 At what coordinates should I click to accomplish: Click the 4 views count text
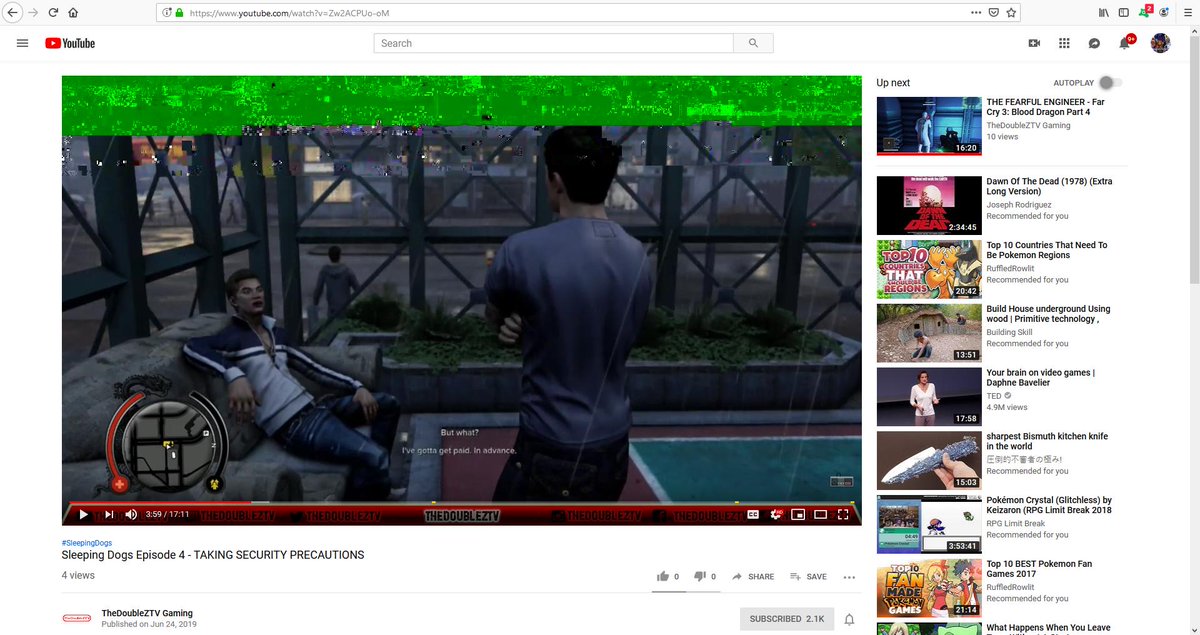coord(78,575)
